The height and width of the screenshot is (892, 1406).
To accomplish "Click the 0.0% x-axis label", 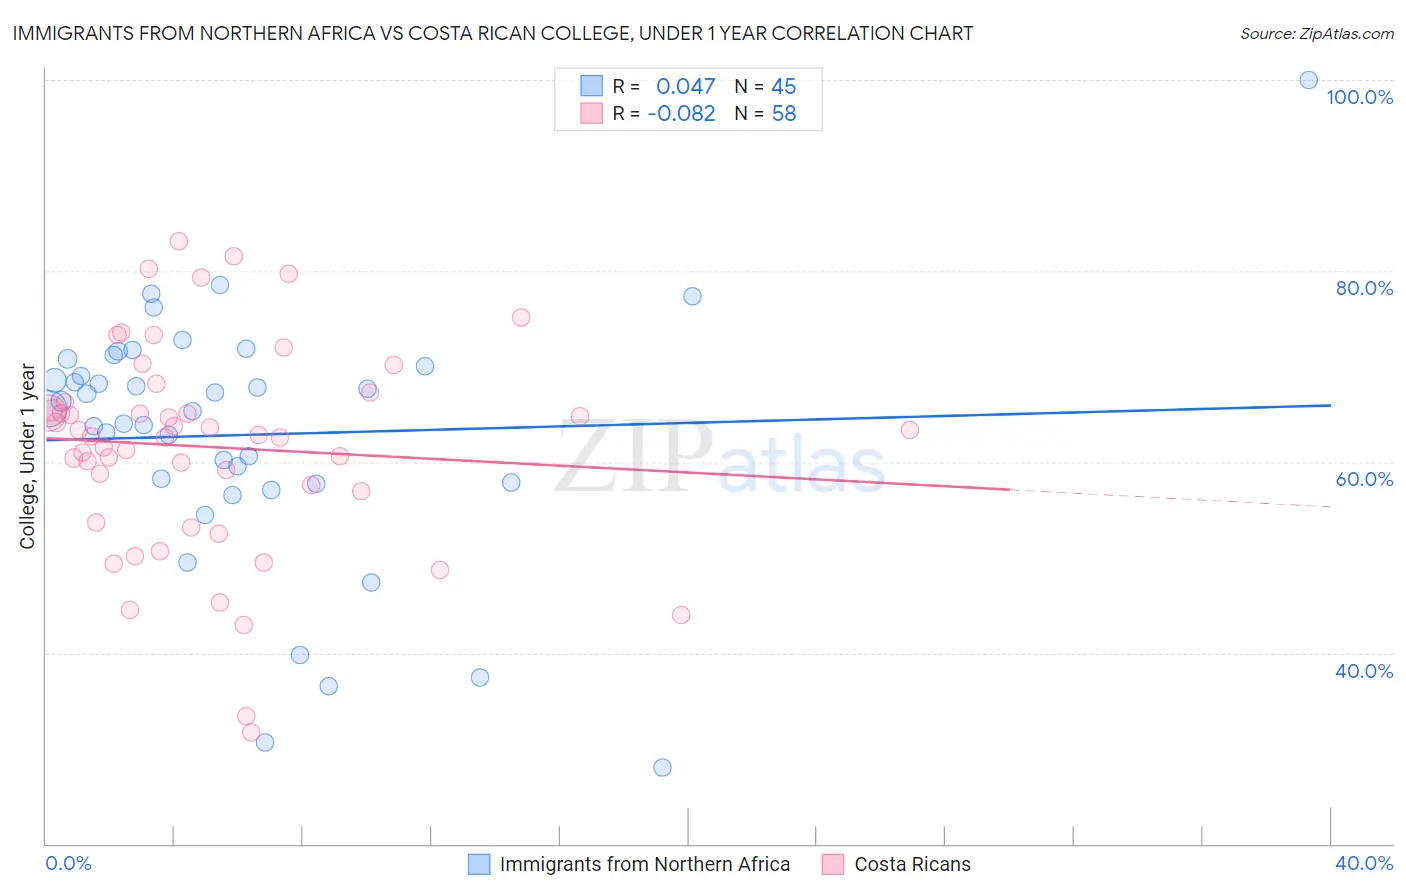I will (68, 863).
